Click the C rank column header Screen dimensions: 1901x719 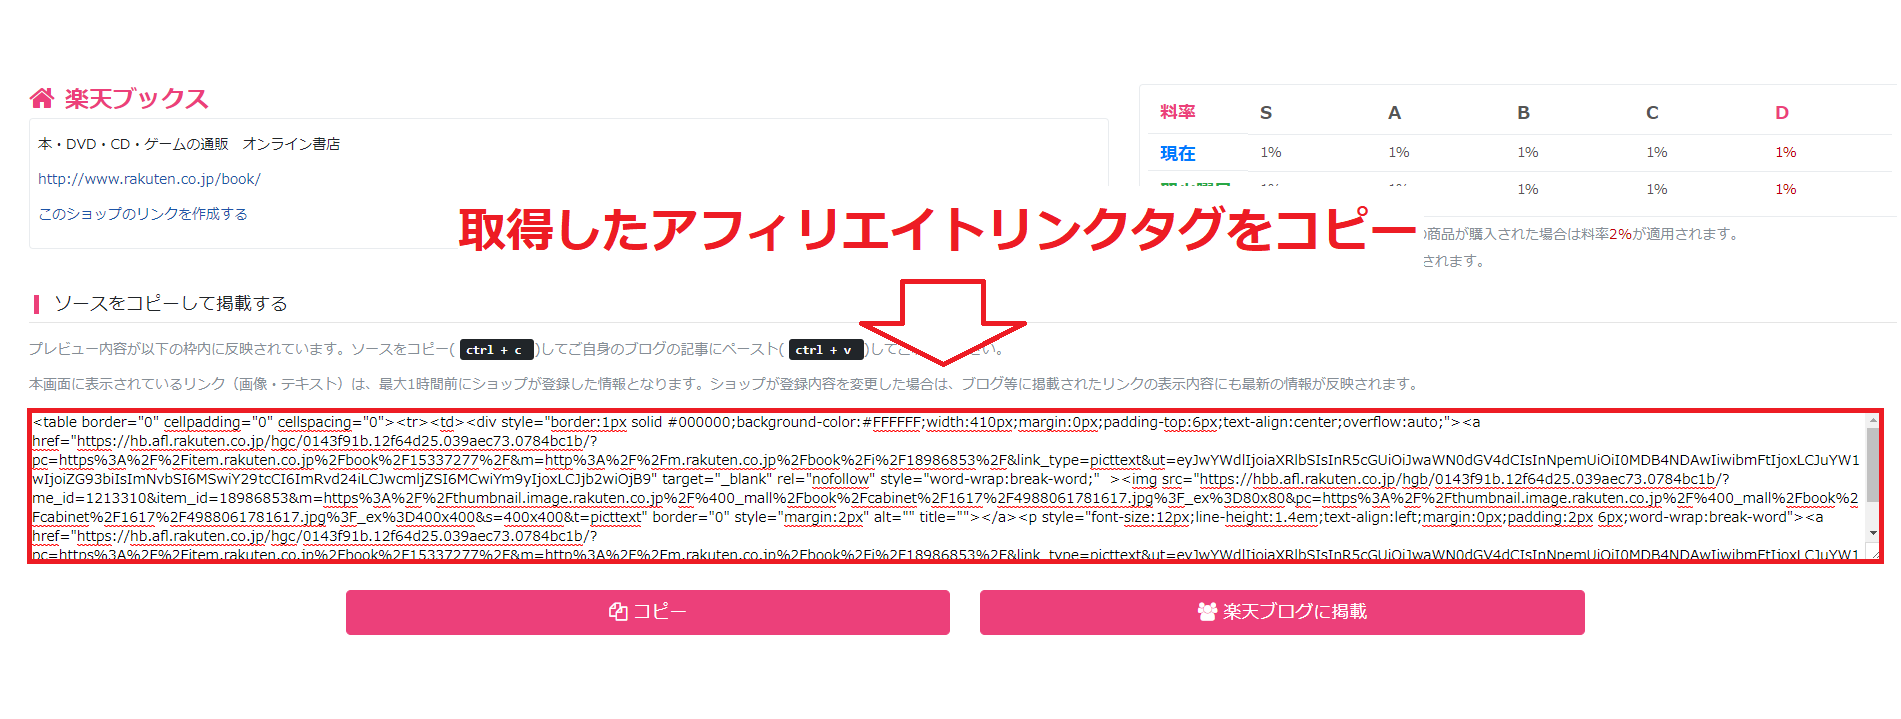click(1652, 113)
